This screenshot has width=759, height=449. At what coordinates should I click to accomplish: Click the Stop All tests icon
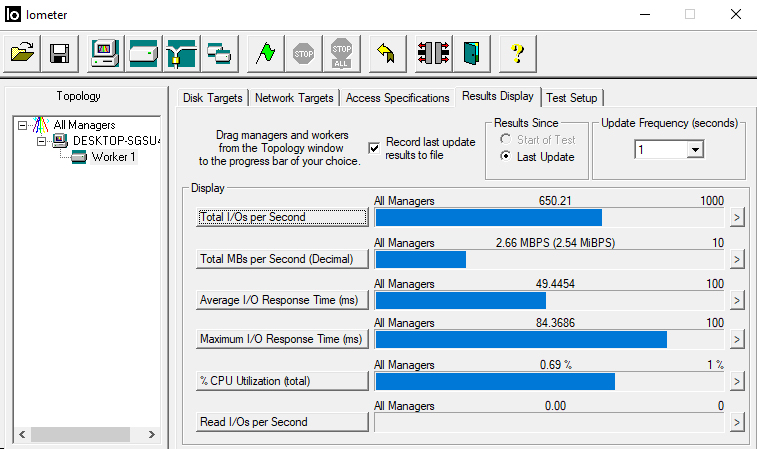pos(341,53)
